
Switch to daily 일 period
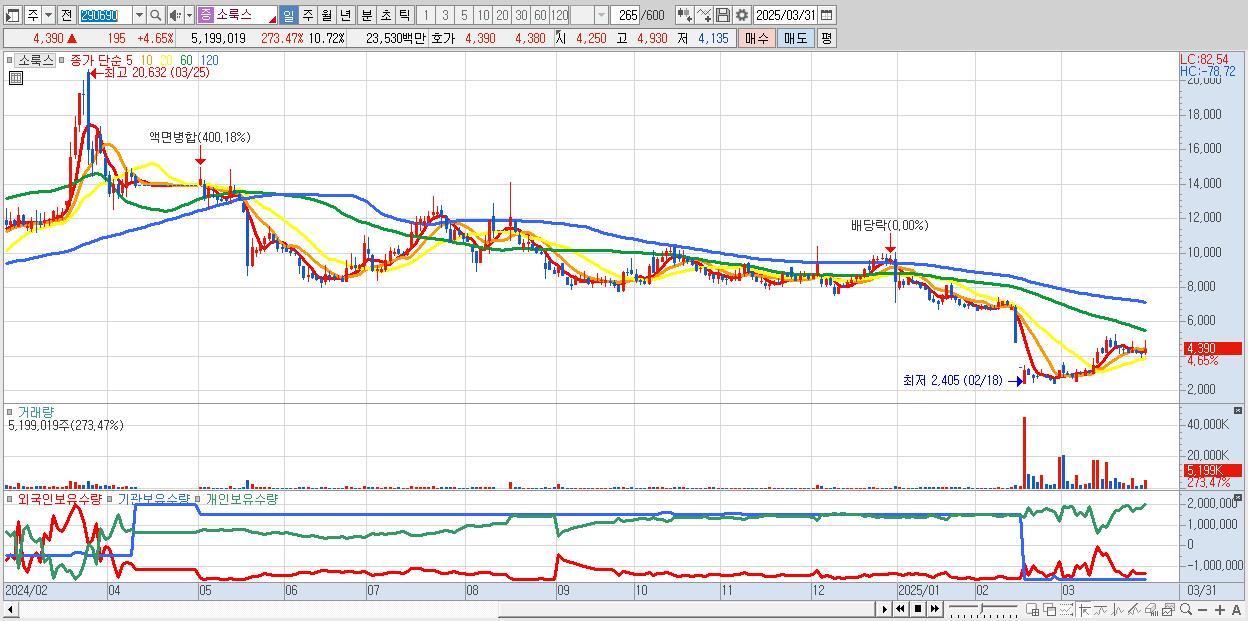288,15
